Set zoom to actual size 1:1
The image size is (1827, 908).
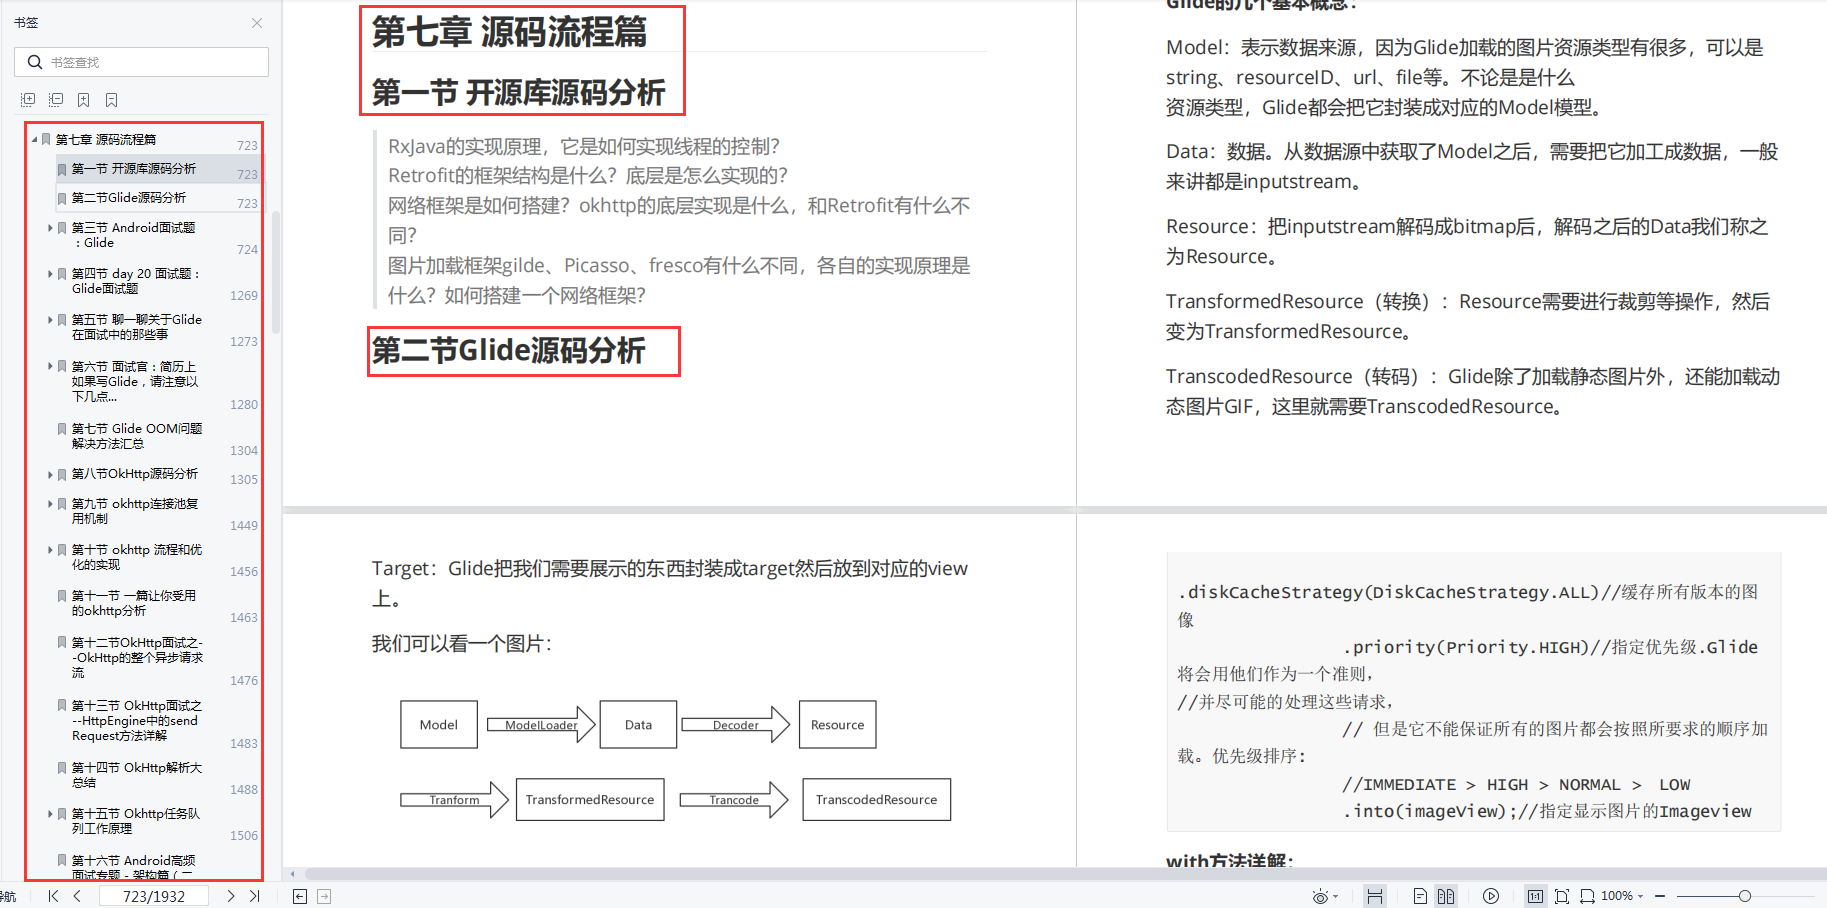tap(1535, 896)
